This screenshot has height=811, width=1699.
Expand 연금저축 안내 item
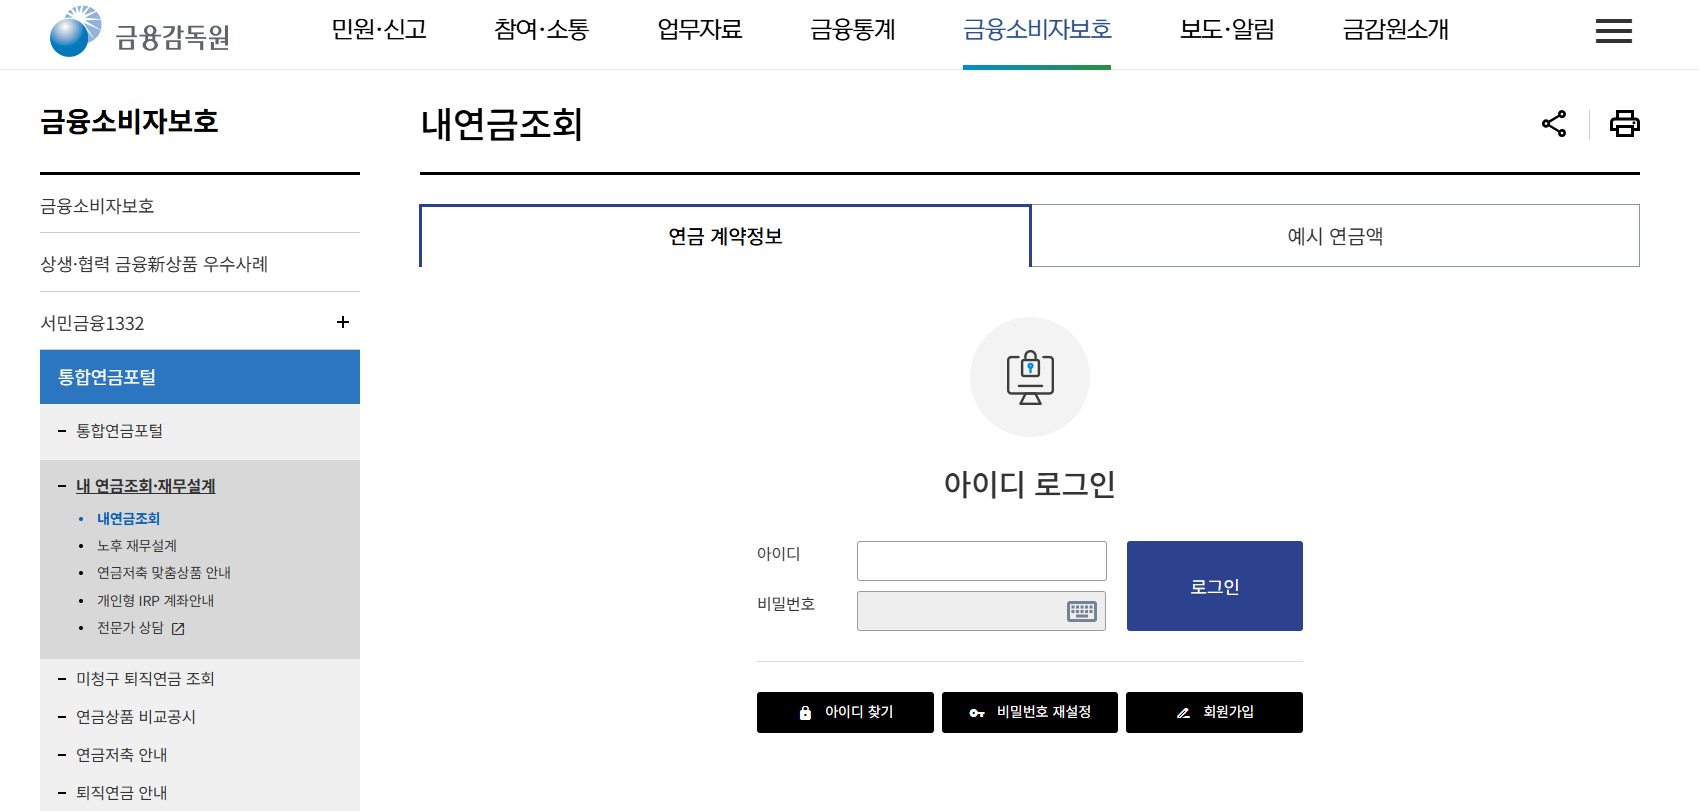[121, 755]
